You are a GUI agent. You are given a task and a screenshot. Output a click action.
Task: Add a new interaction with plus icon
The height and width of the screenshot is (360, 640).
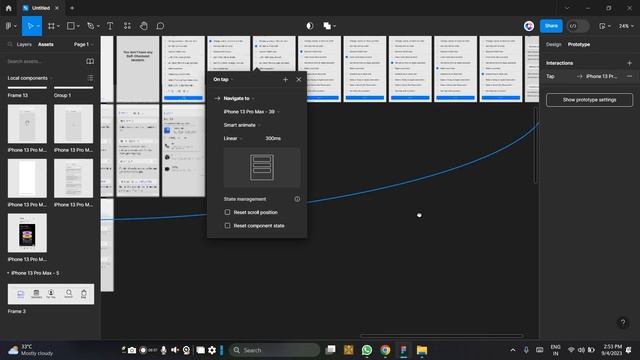pyautogui.click(x=629, y=63)
